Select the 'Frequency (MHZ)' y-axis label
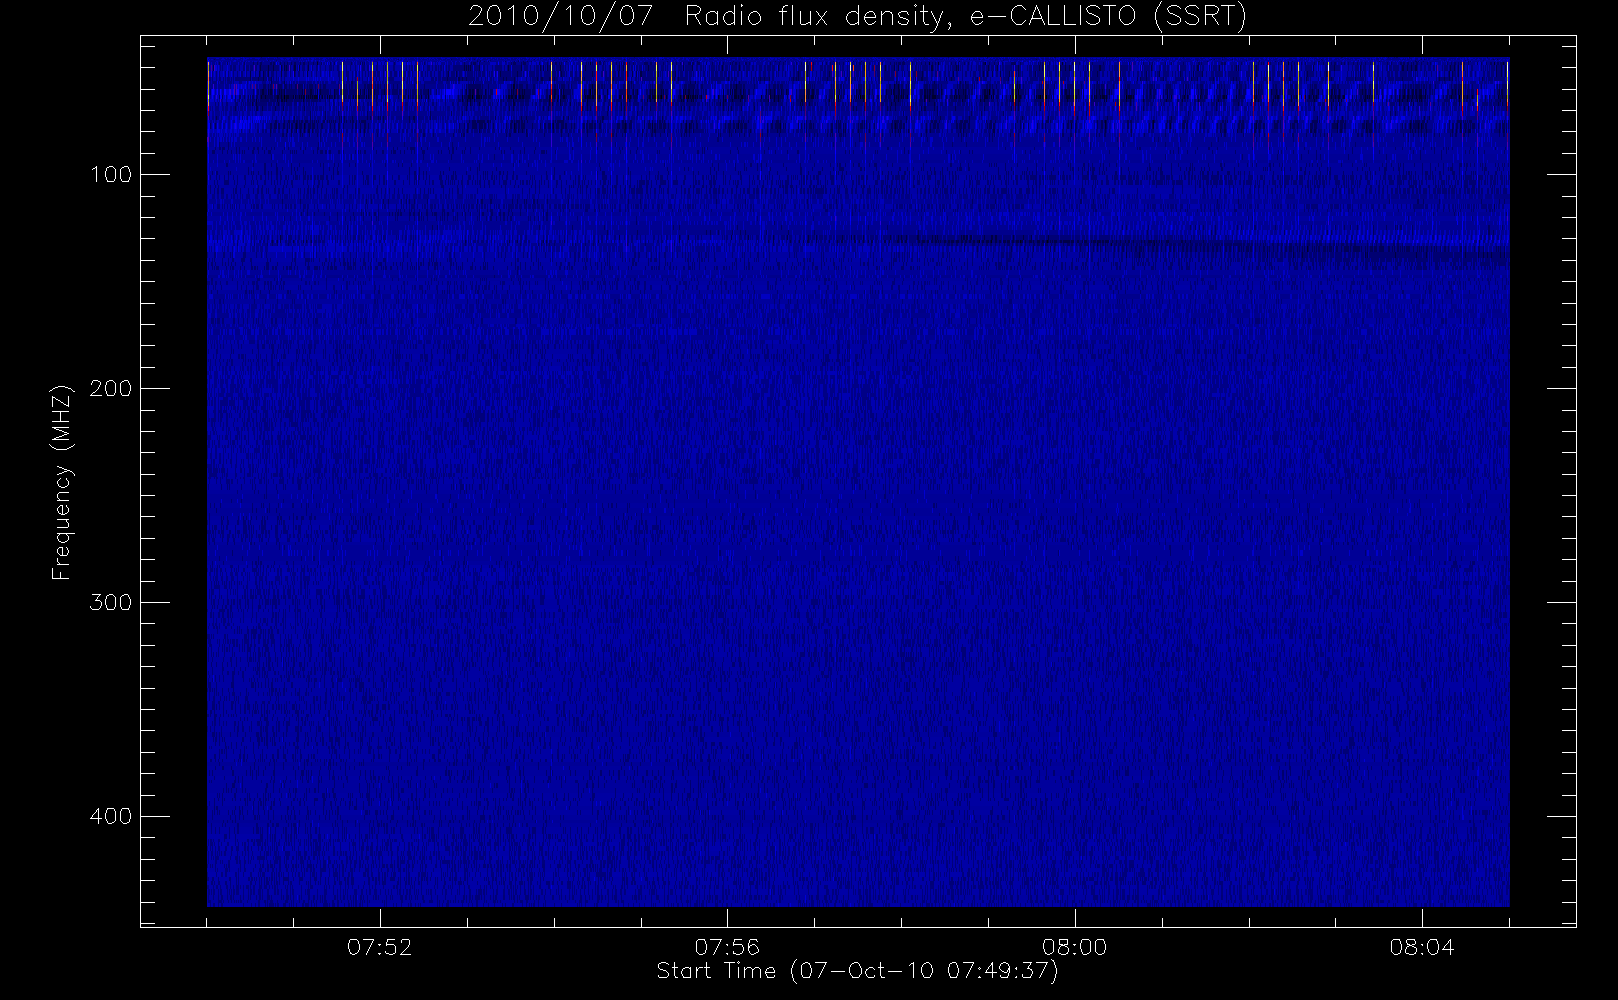This screenshot has width=1618, height=1000. coord(62,482)
